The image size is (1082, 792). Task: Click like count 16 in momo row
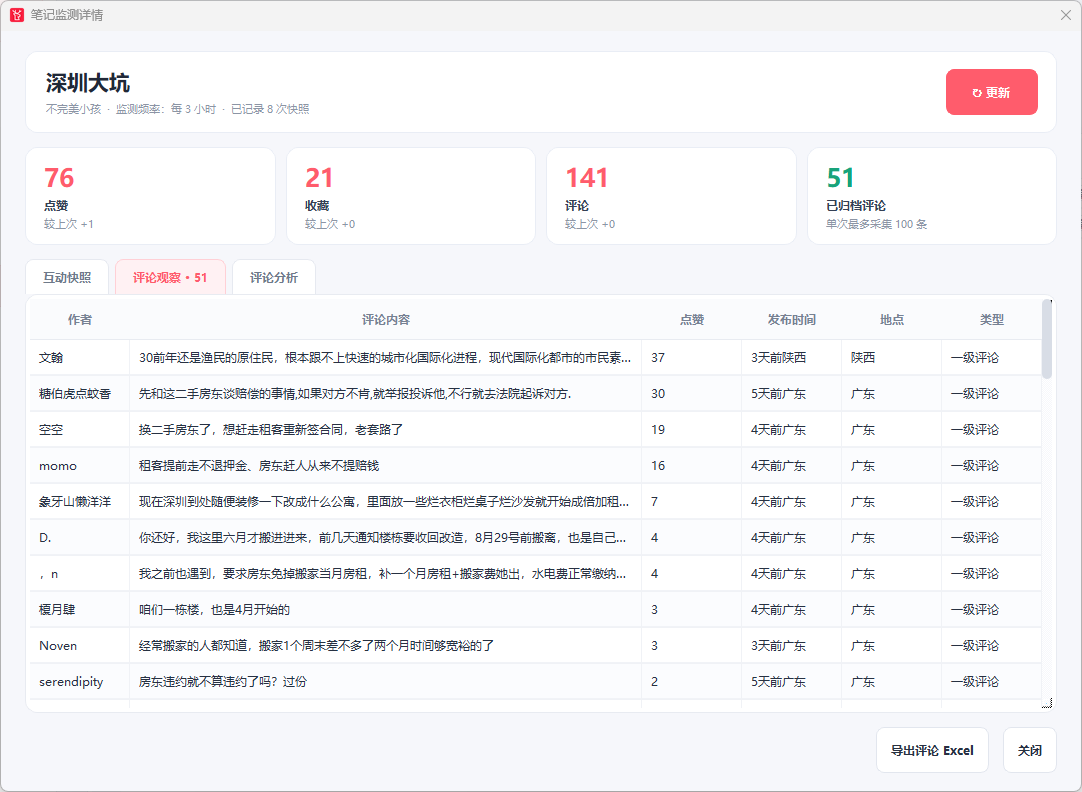[x=658, y=466]
